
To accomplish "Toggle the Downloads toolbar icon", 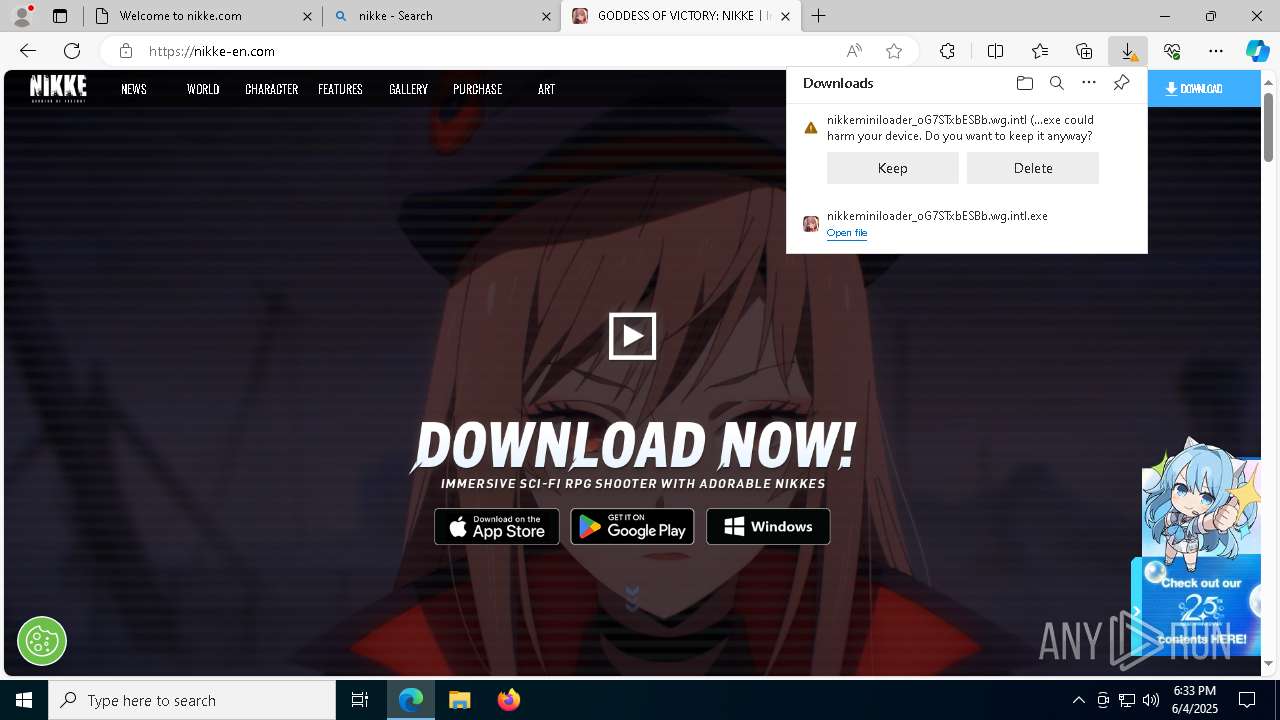I will (1128, 51).
